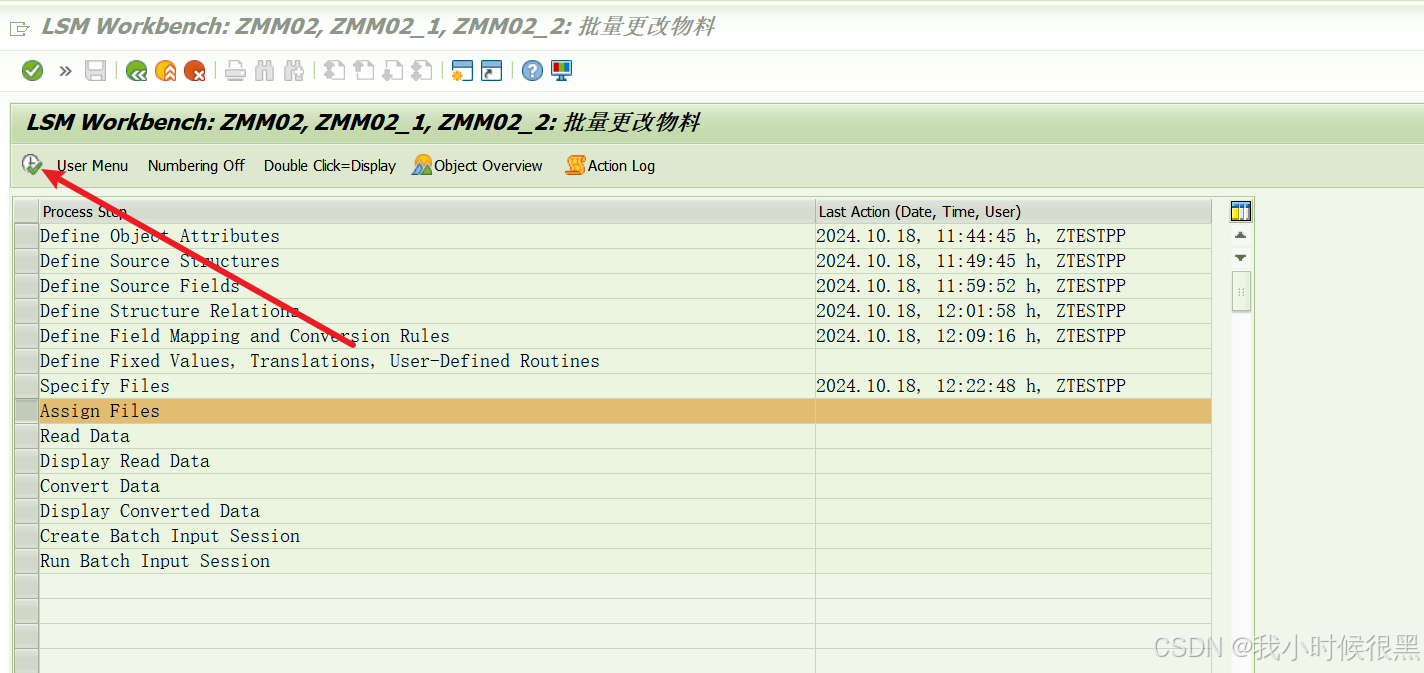Open the User Menu
Image resolution: width=1424 pixels, height=673 pixels.
click(x=92, y=166)
